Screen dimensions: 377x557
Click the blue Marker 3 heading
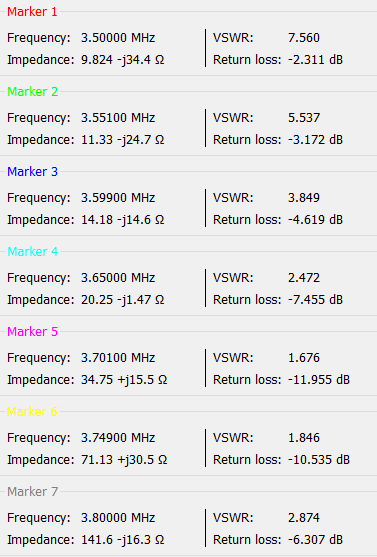click(x=32, y=172)
